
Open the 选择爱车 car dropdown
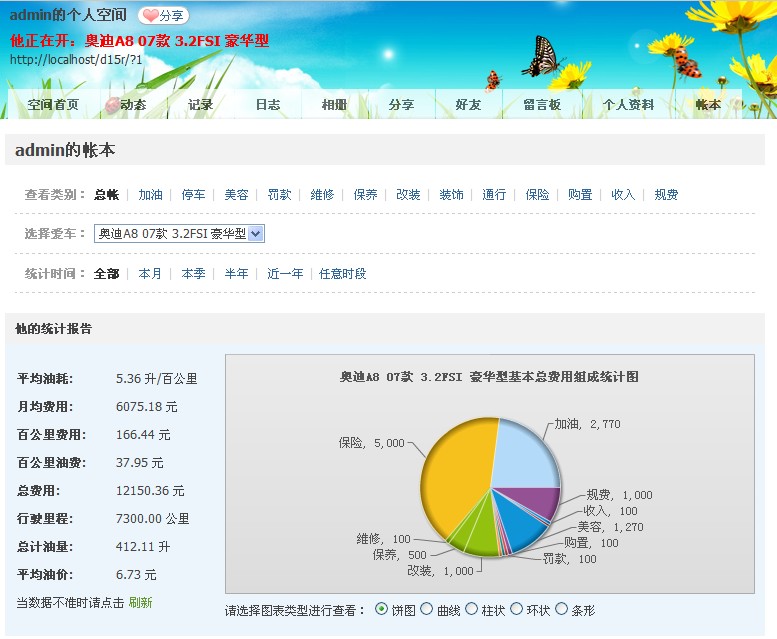point(179,233)
